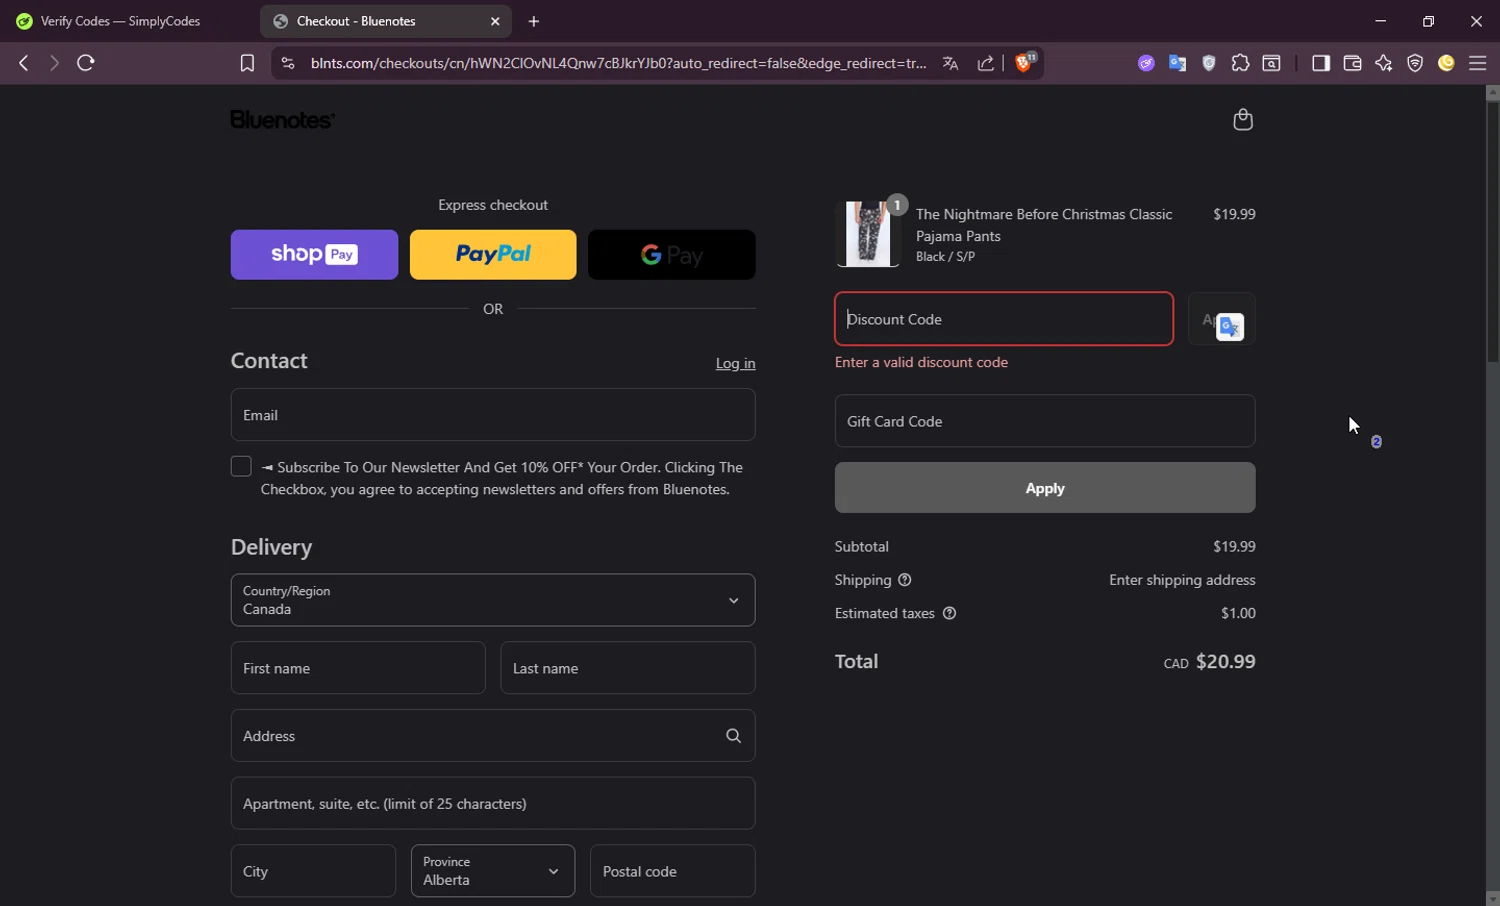Viewport: 1500px width, 906px height.
Task: Open Leo AI sparkle icon
Action: (x=1384, y=63)
